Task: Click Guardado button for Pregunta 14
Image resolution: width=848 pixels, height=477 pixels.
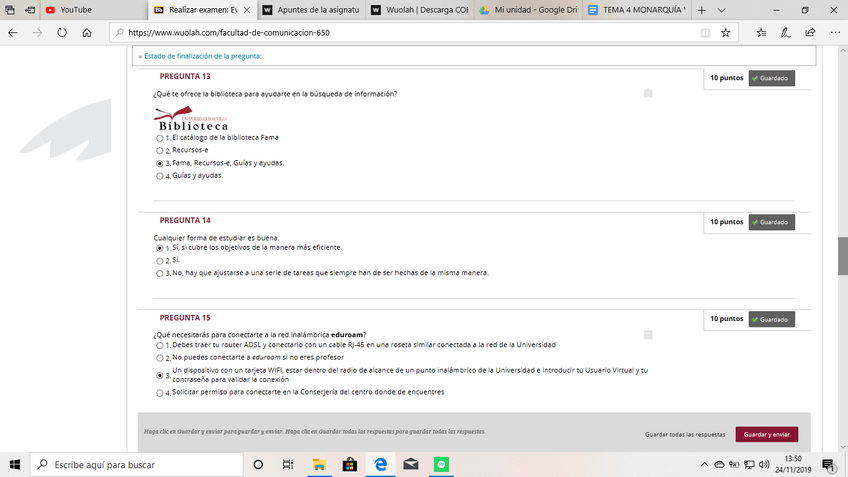Action: (x=771, y=222)
